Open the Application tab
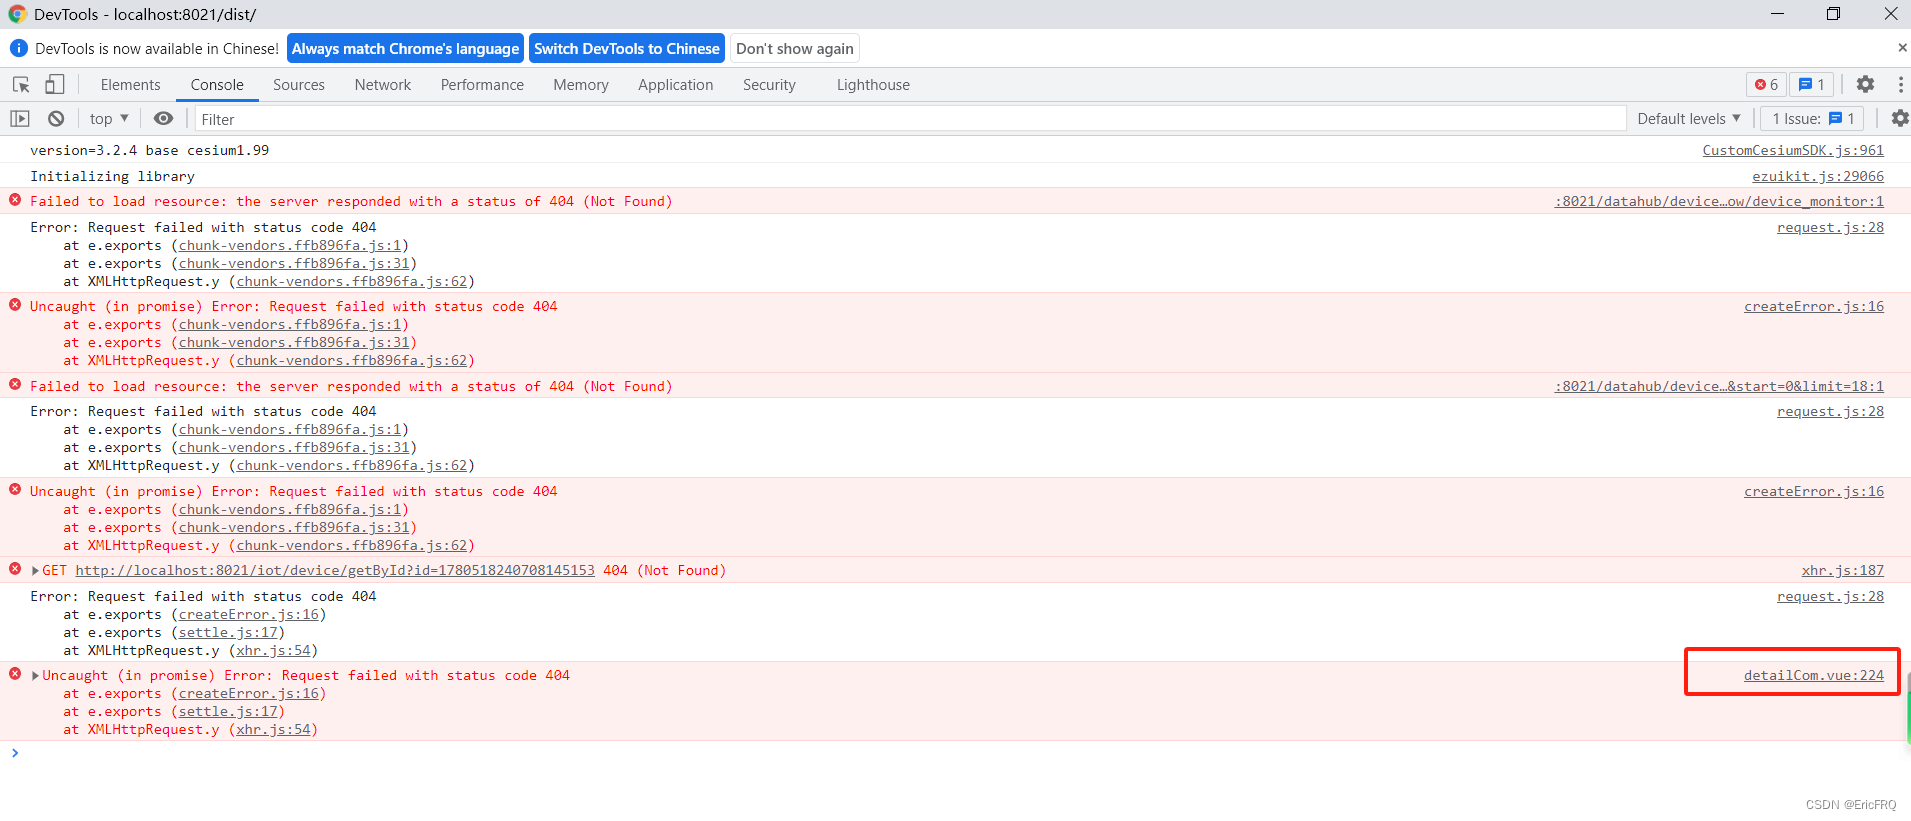 (676, 85)
